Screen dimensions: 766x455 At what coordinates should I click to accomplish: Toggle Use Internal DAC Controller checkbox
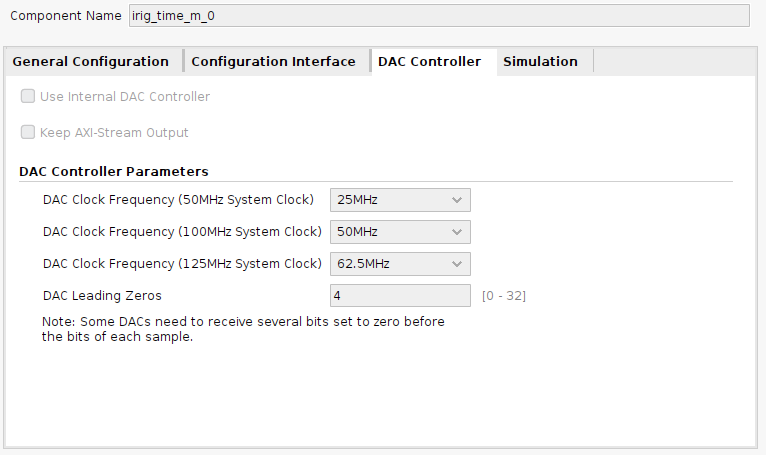(x=28, y=96)
